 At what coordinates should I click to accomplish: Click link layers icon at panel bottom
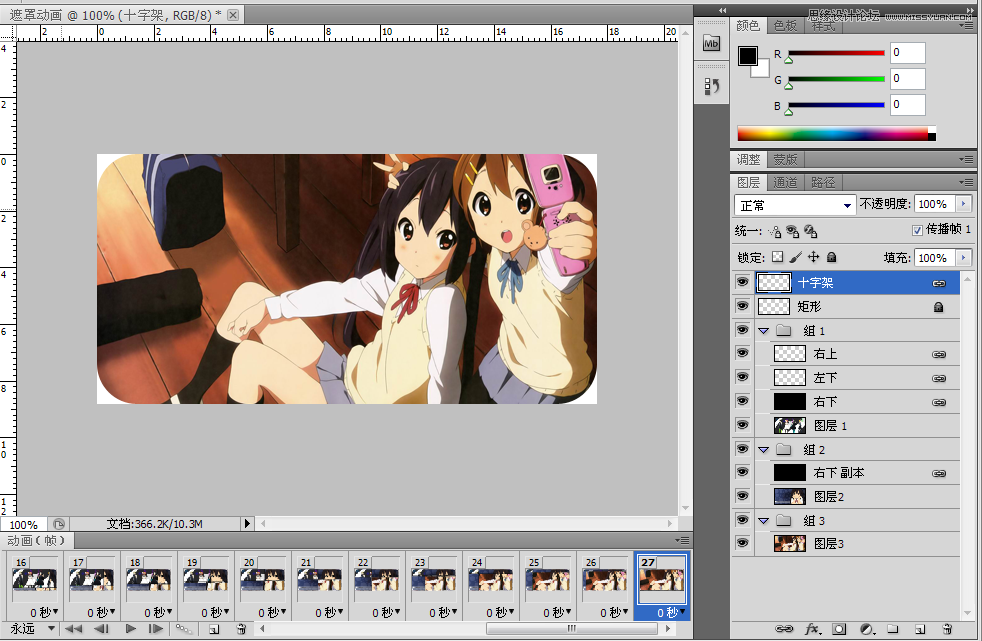click(x=784, y=628)
